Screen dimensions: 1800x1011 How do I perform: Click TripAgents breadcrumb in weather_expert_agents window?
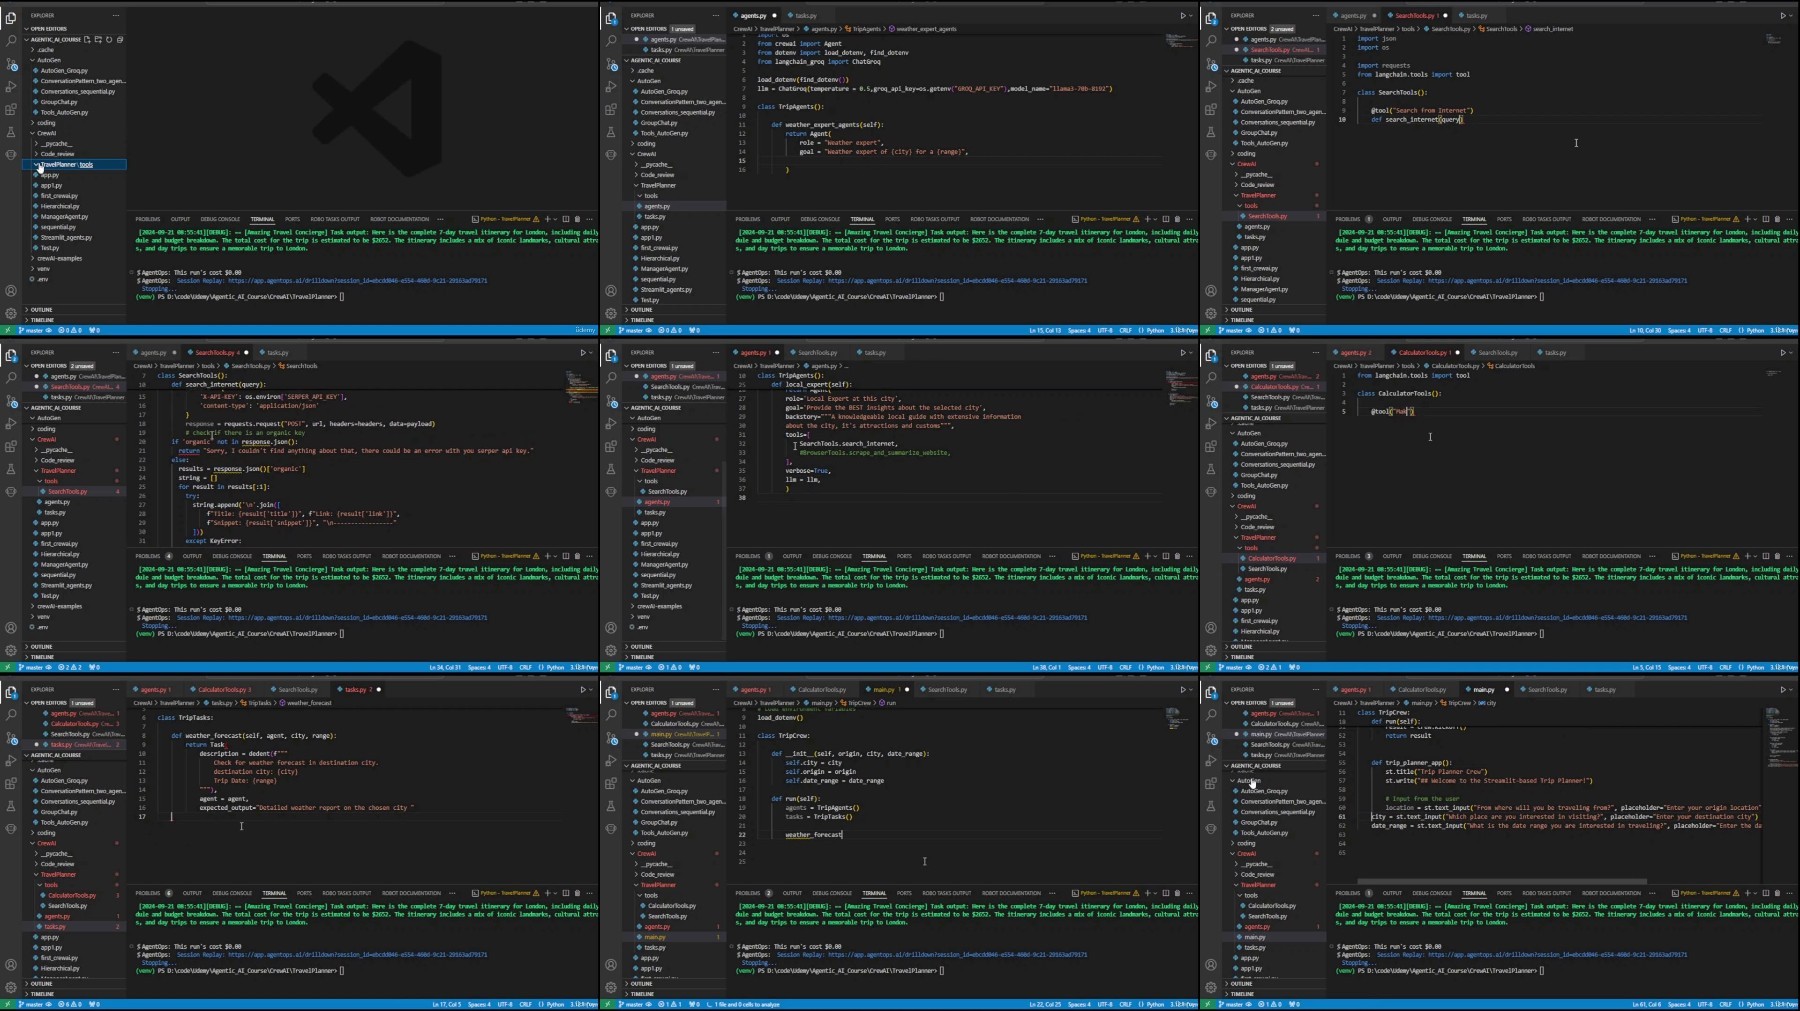pos(867,29)
